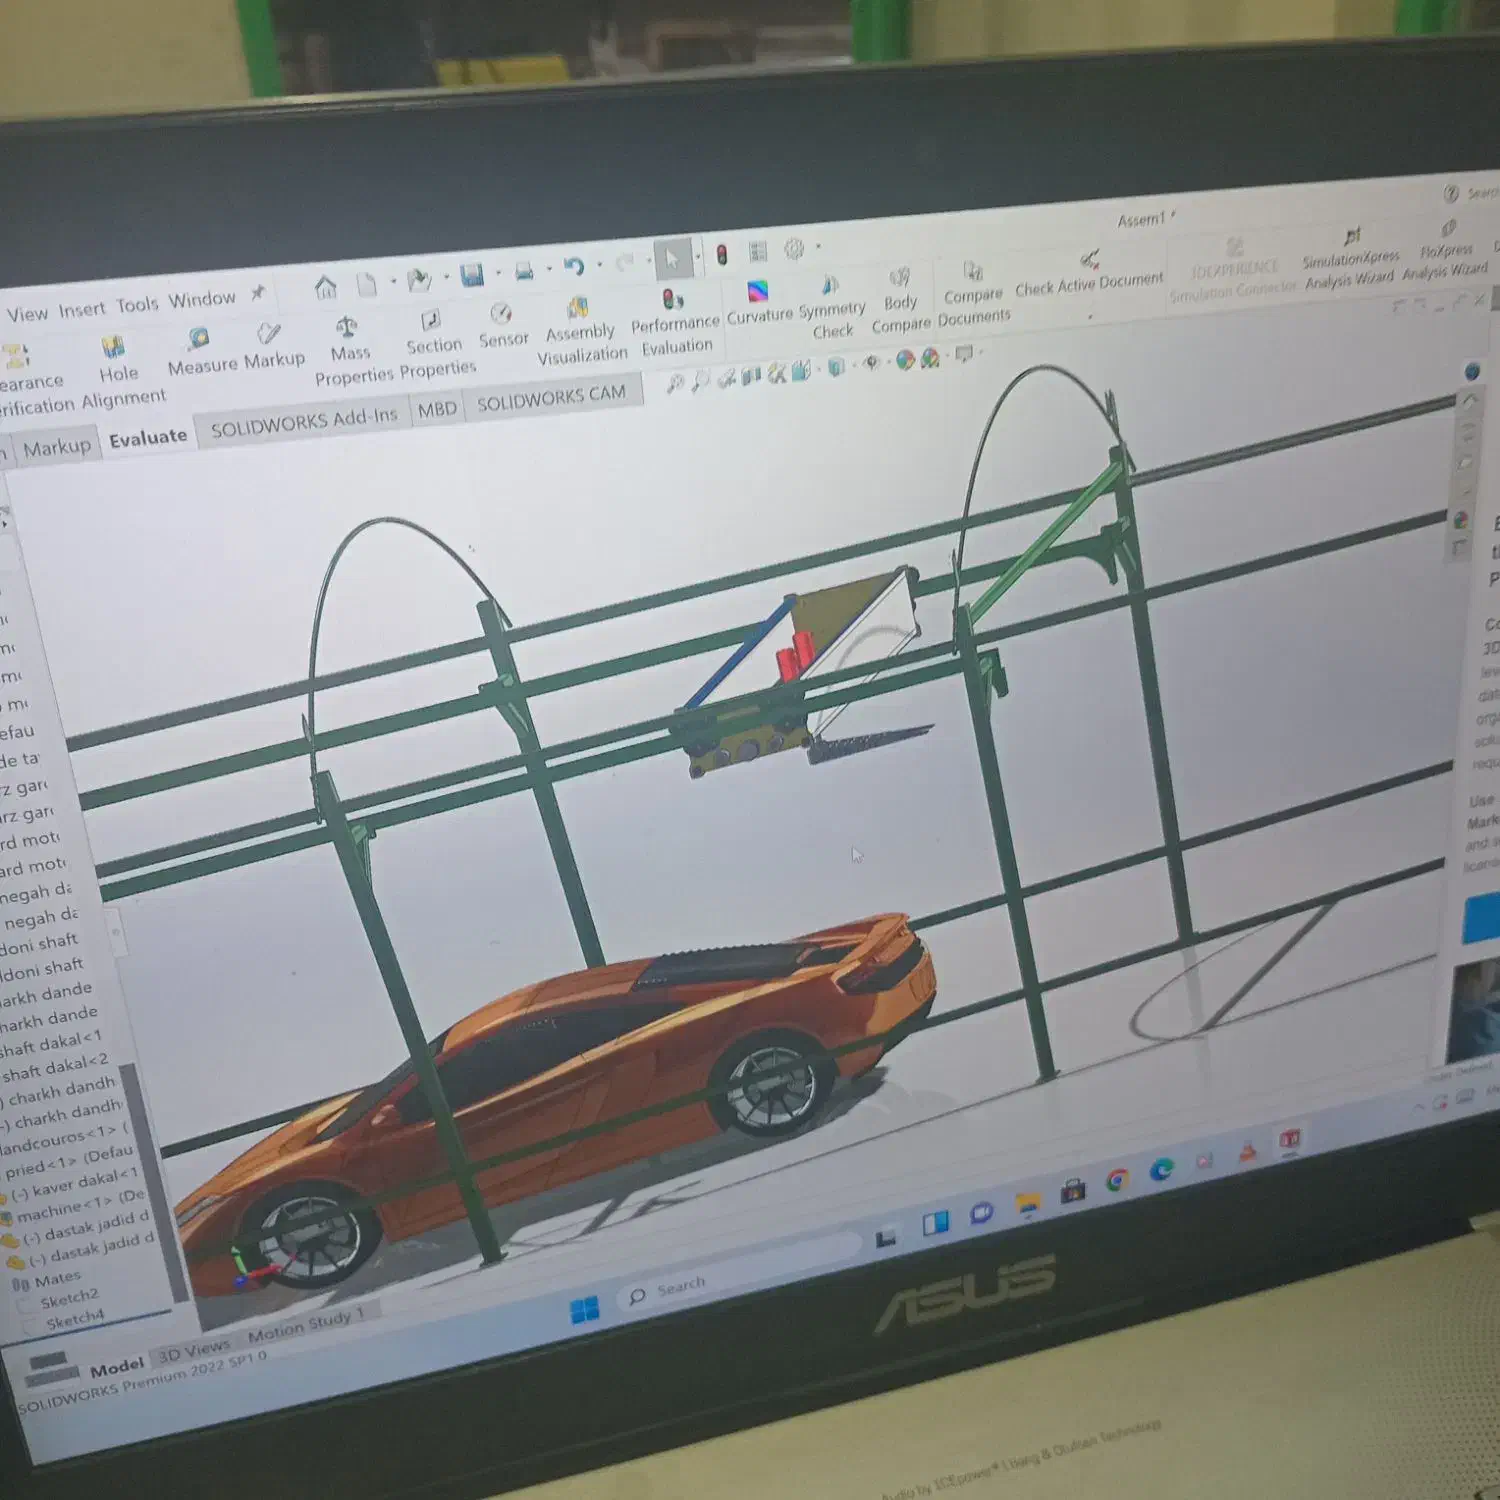Open Compare Documents
The width and height of the screenshot is (1500, 1500).
974,295
